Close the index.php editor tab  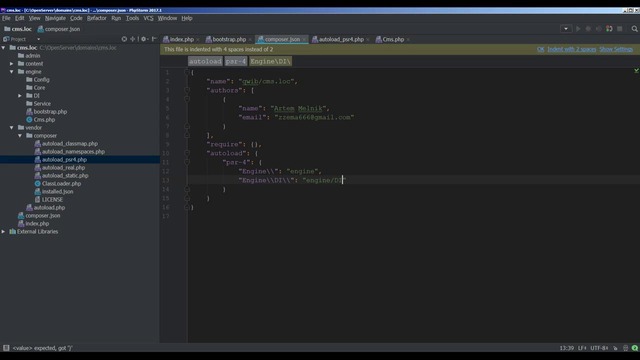[x=198, y=40]
